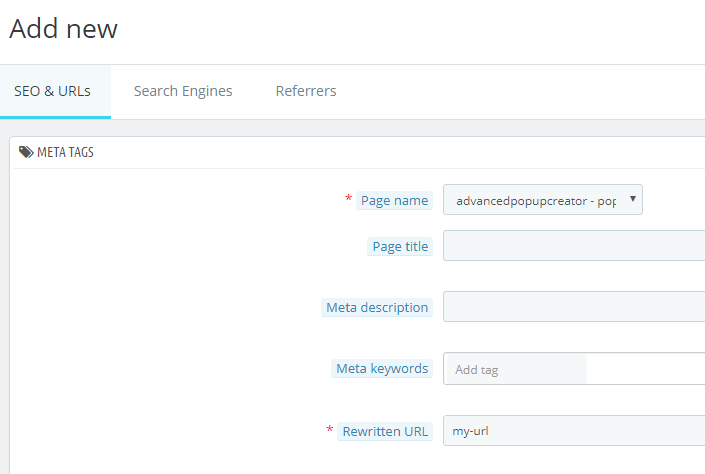This screenshot has width=705, height=474.
Task: Go to the Referrers tab
Action: pyautogui.click(x=306, y=91)
